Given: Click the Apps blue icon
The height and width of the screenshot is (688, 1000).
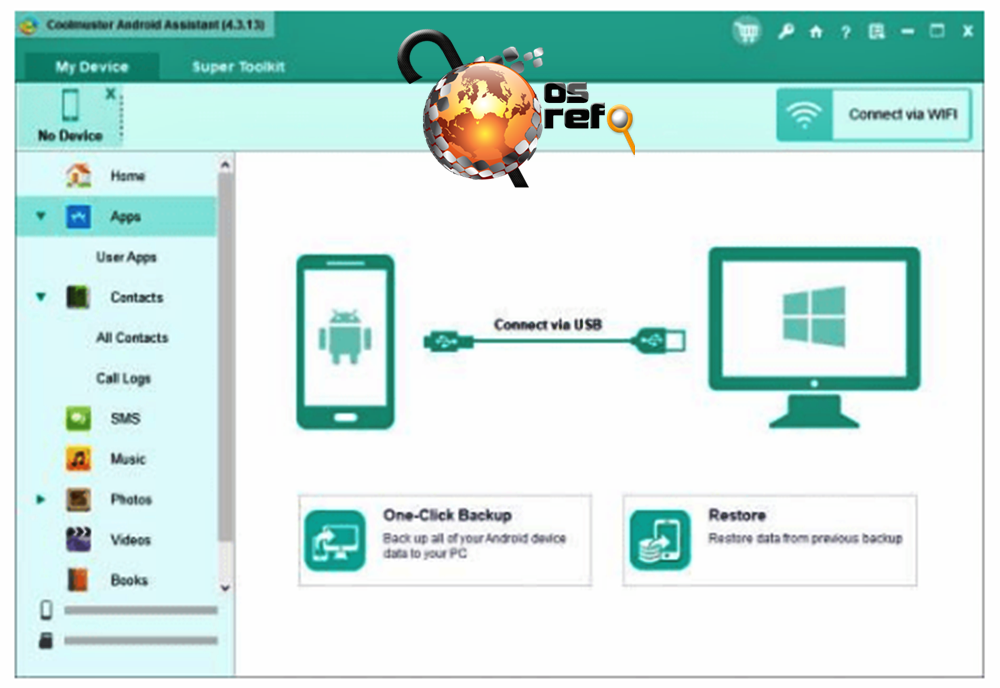Looking at the screenshot, I should [x=78, y=217].
